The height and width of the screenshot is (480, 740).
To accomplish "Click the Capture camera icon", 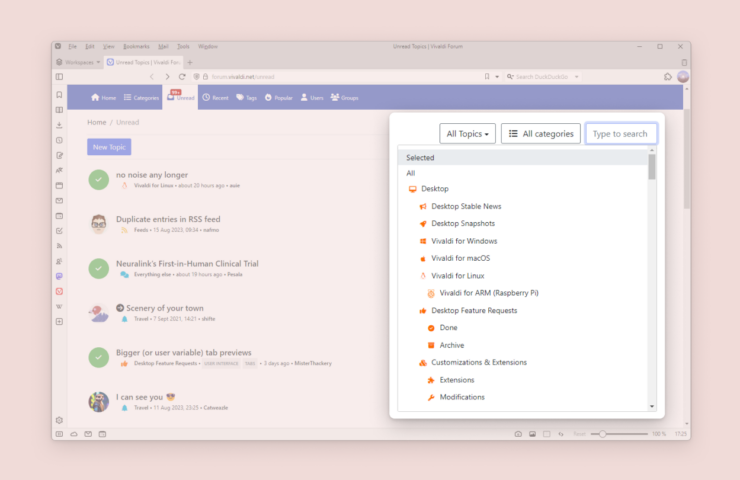I will [518, 434].
